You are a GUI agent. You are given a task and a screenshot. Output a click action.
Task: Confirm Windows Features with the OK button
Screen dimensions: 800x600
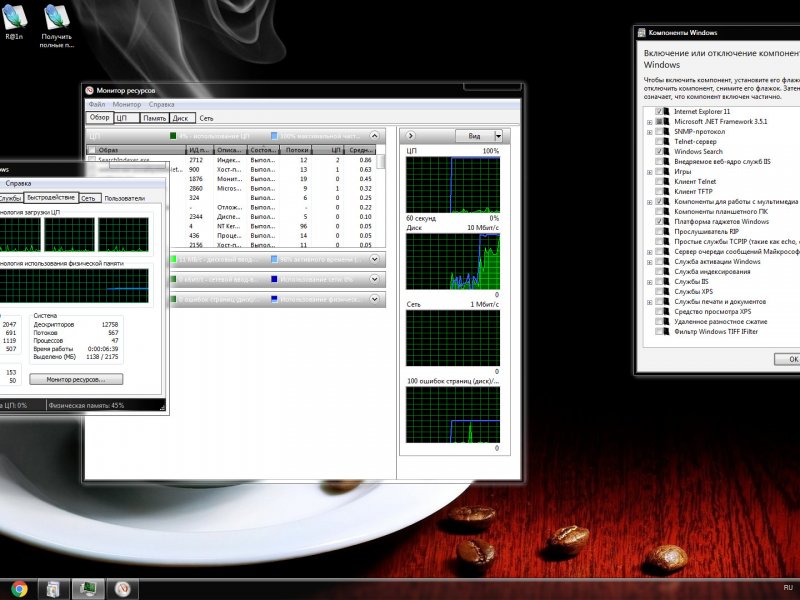pos(788,359)
